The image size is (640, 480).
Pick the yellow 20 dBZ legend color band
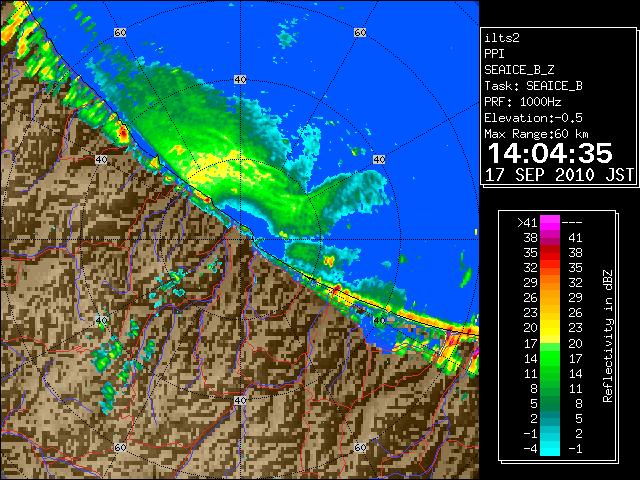point(550,328)
